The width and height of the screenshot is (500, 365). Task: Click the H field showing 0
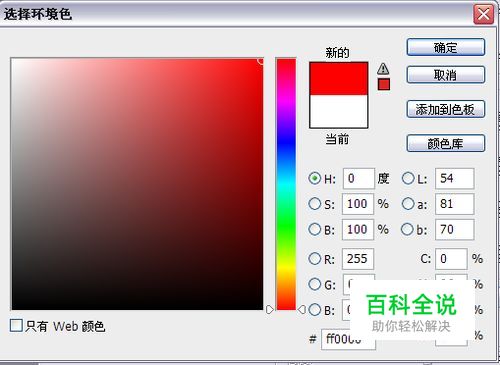tap(359, 179)
